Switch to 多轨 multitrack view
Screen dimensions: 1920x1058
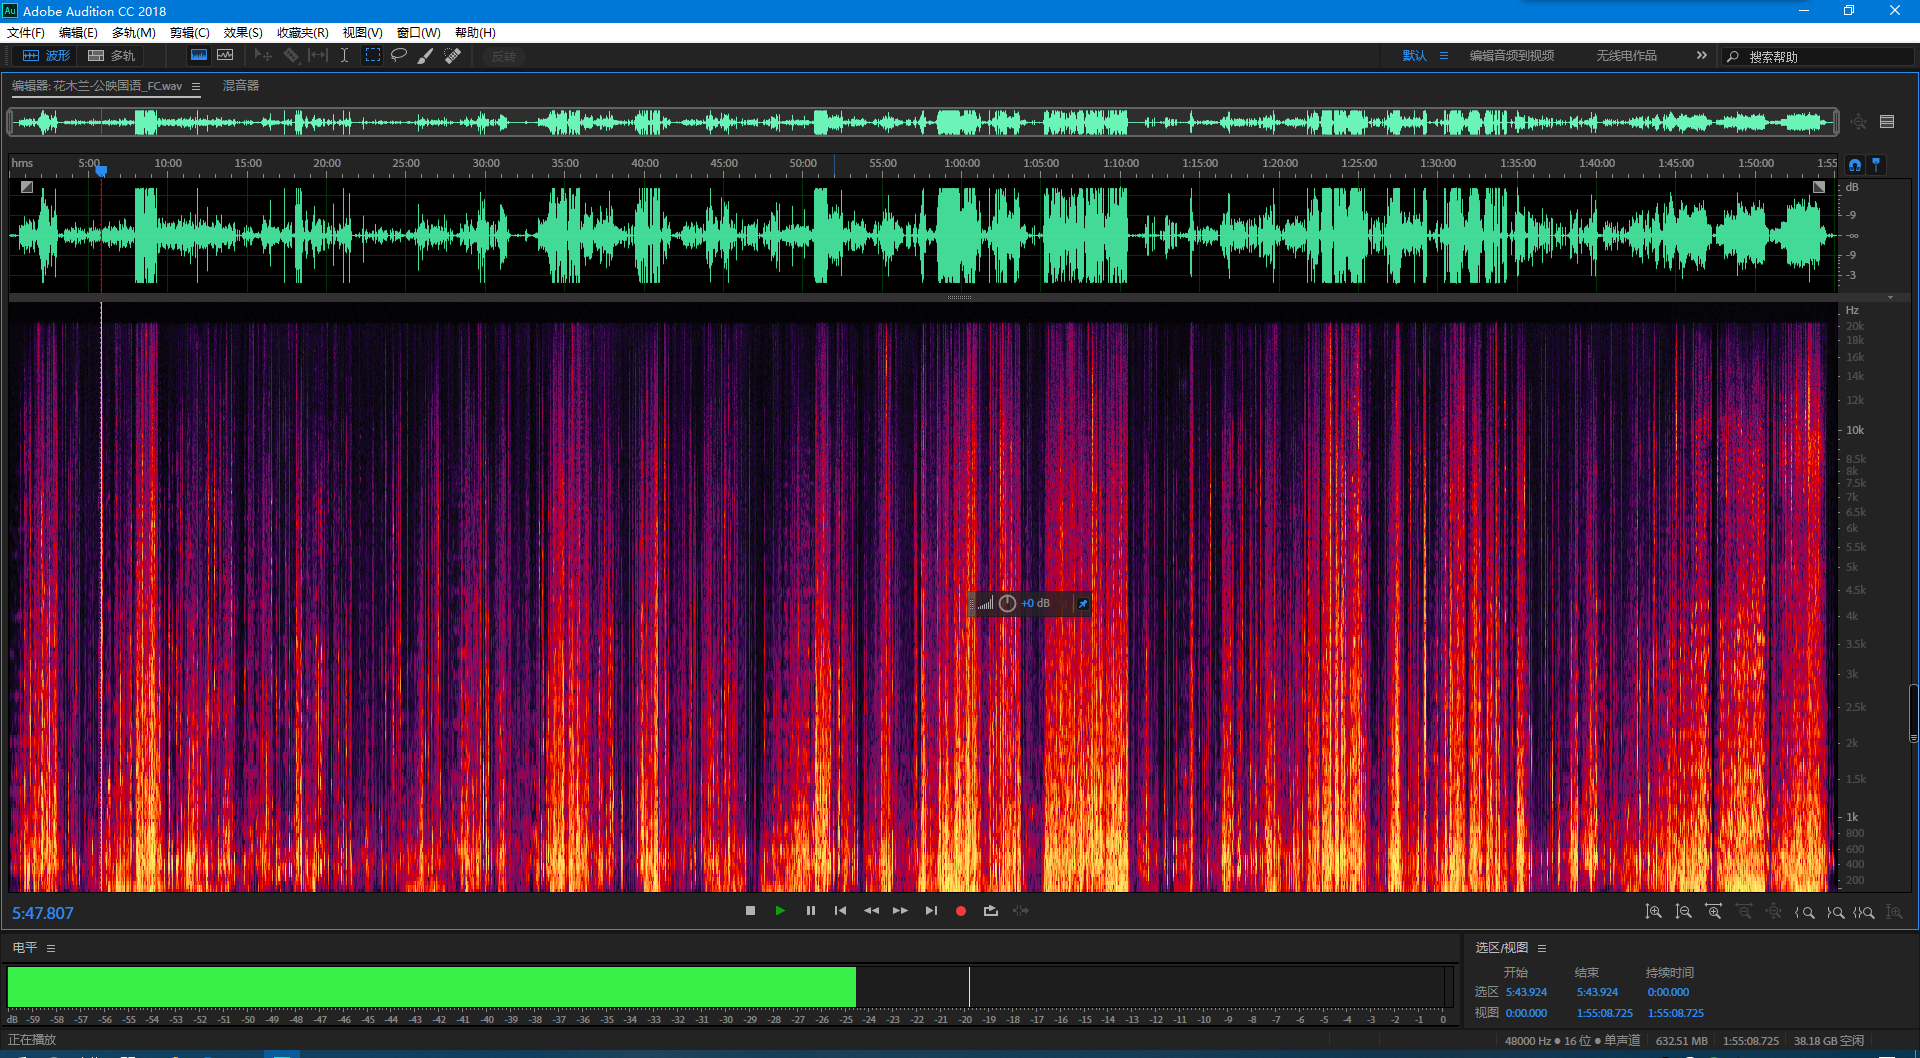[112, 56]
